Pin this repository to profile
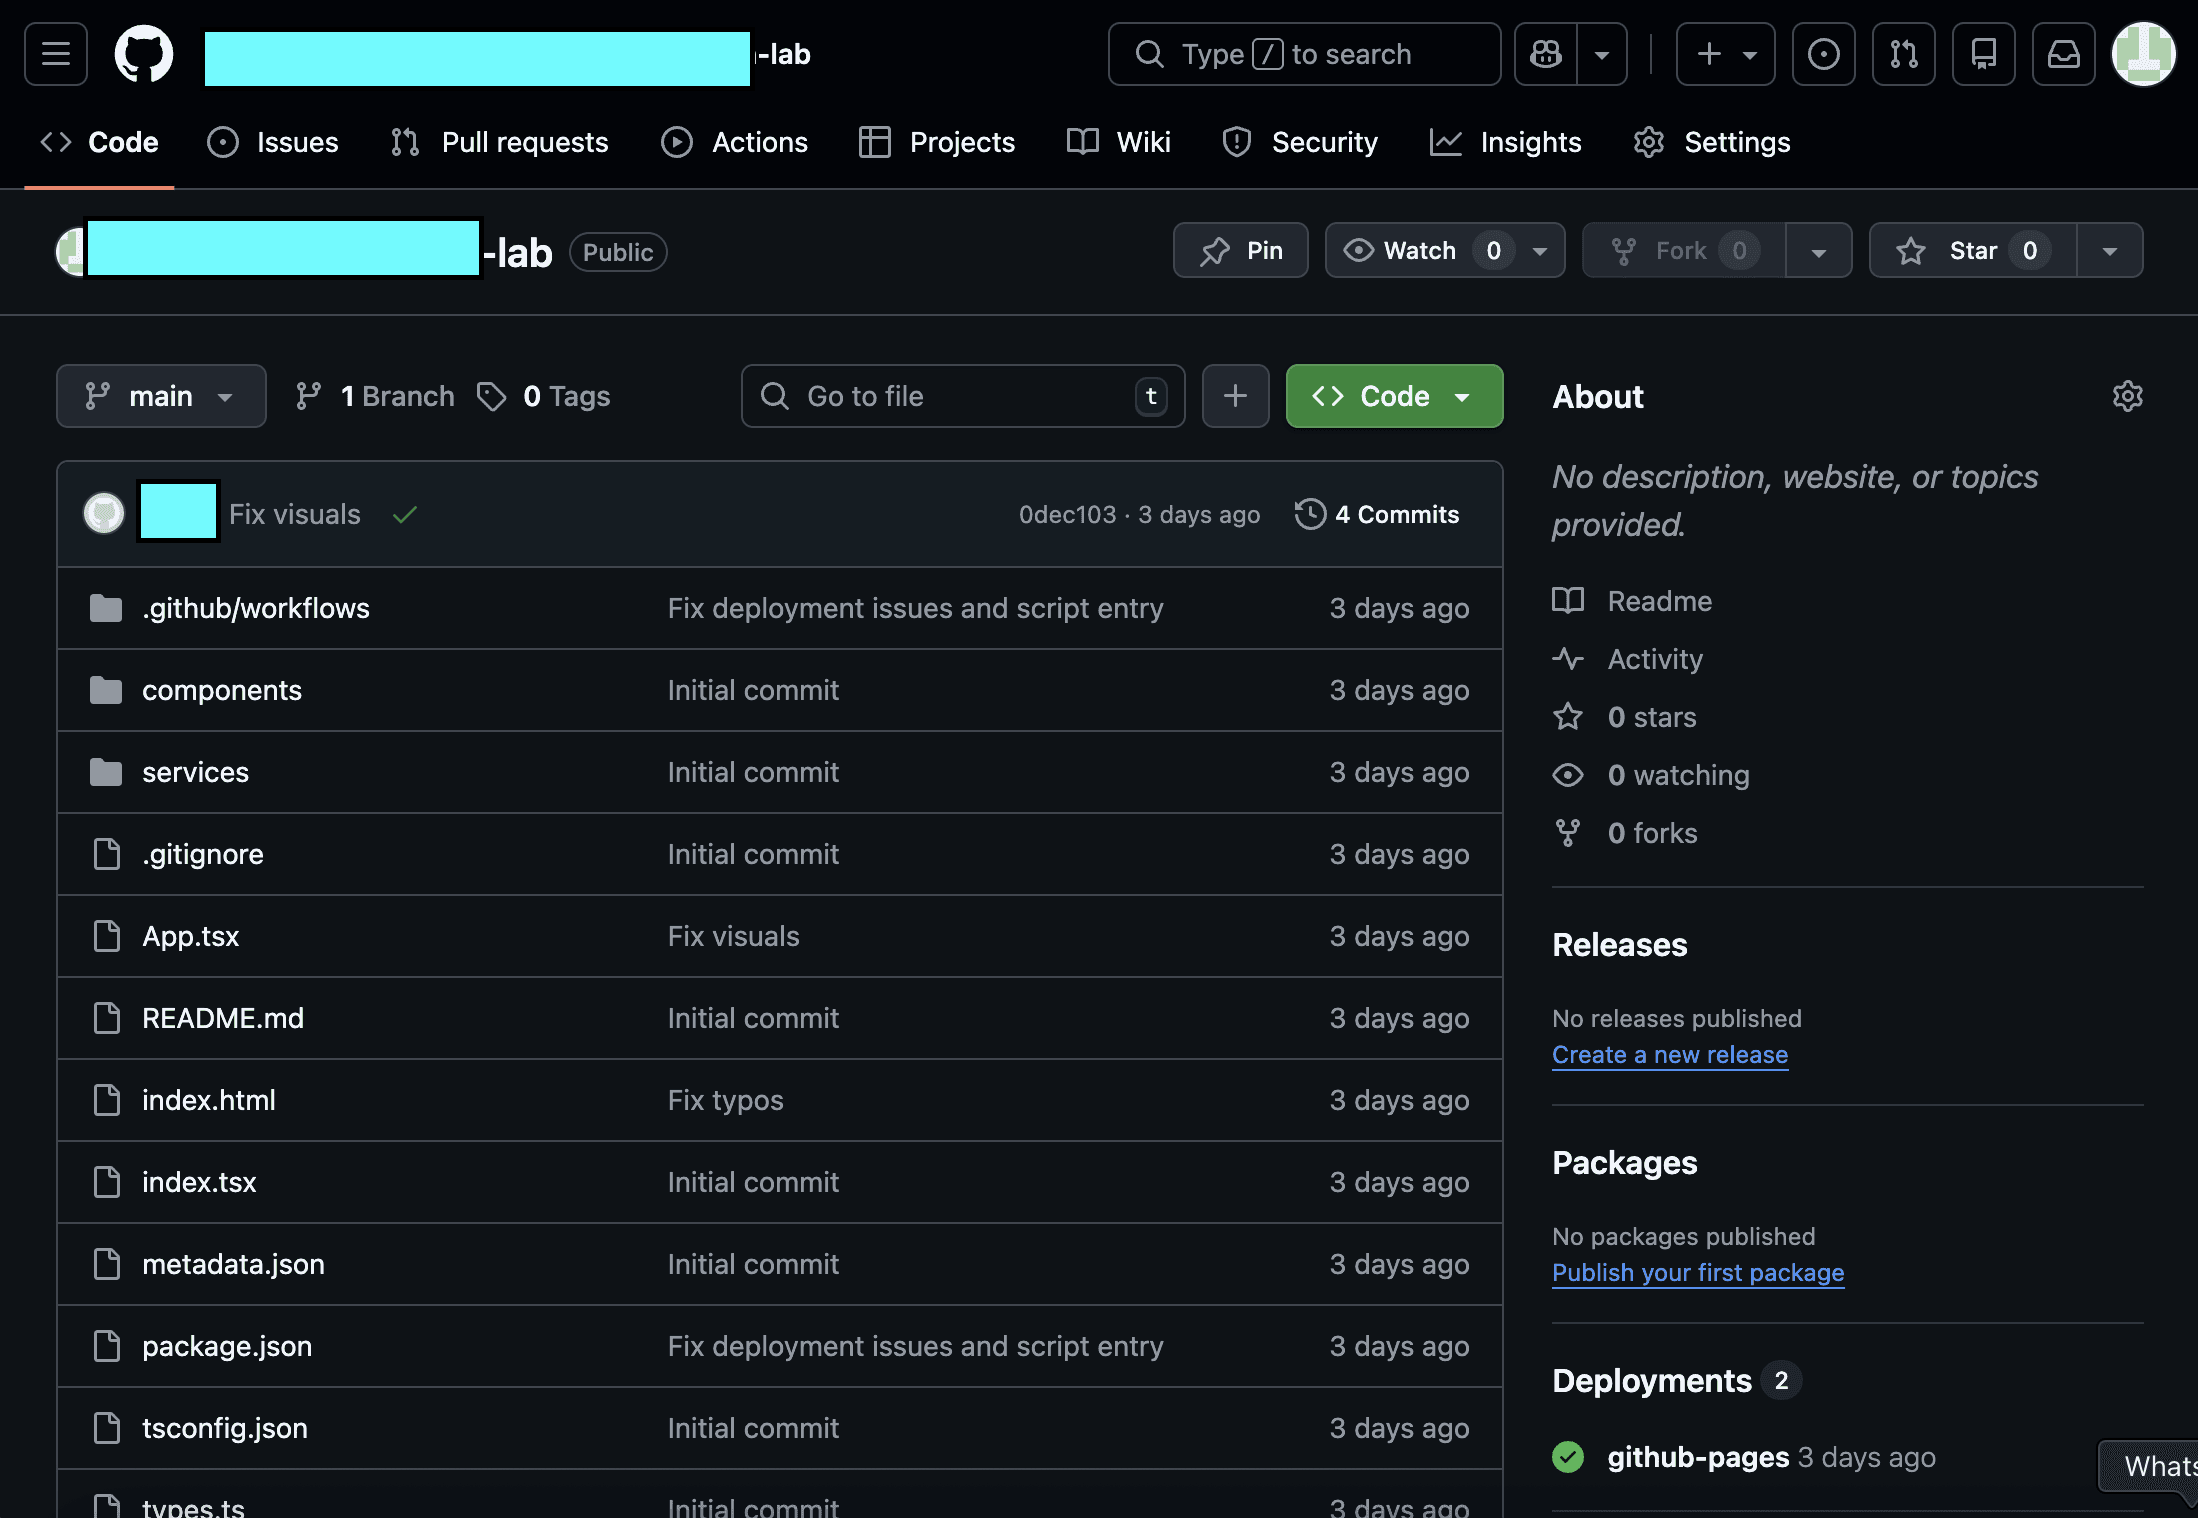2198x1518 pixels. (x=1240, y=250)
